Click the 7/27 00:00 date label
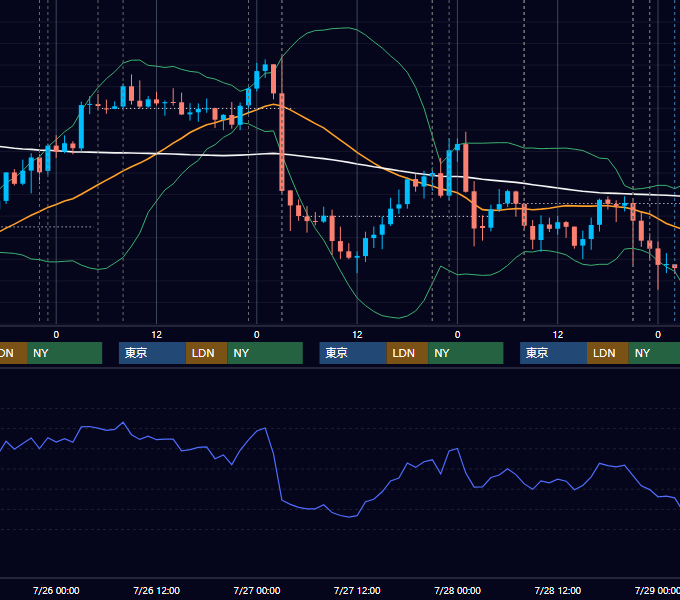Screen dimensions: 680x600 tap(257, 590)
